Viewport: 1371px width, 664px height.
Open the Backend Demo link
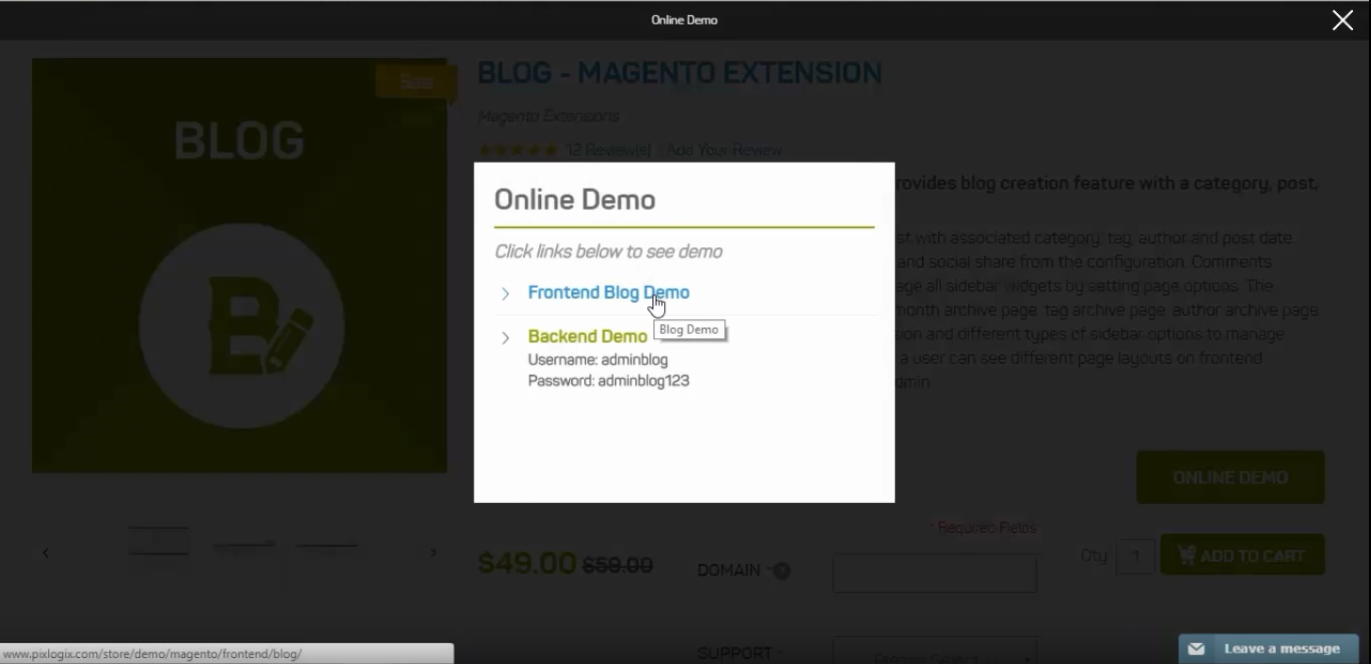(588, 336)
